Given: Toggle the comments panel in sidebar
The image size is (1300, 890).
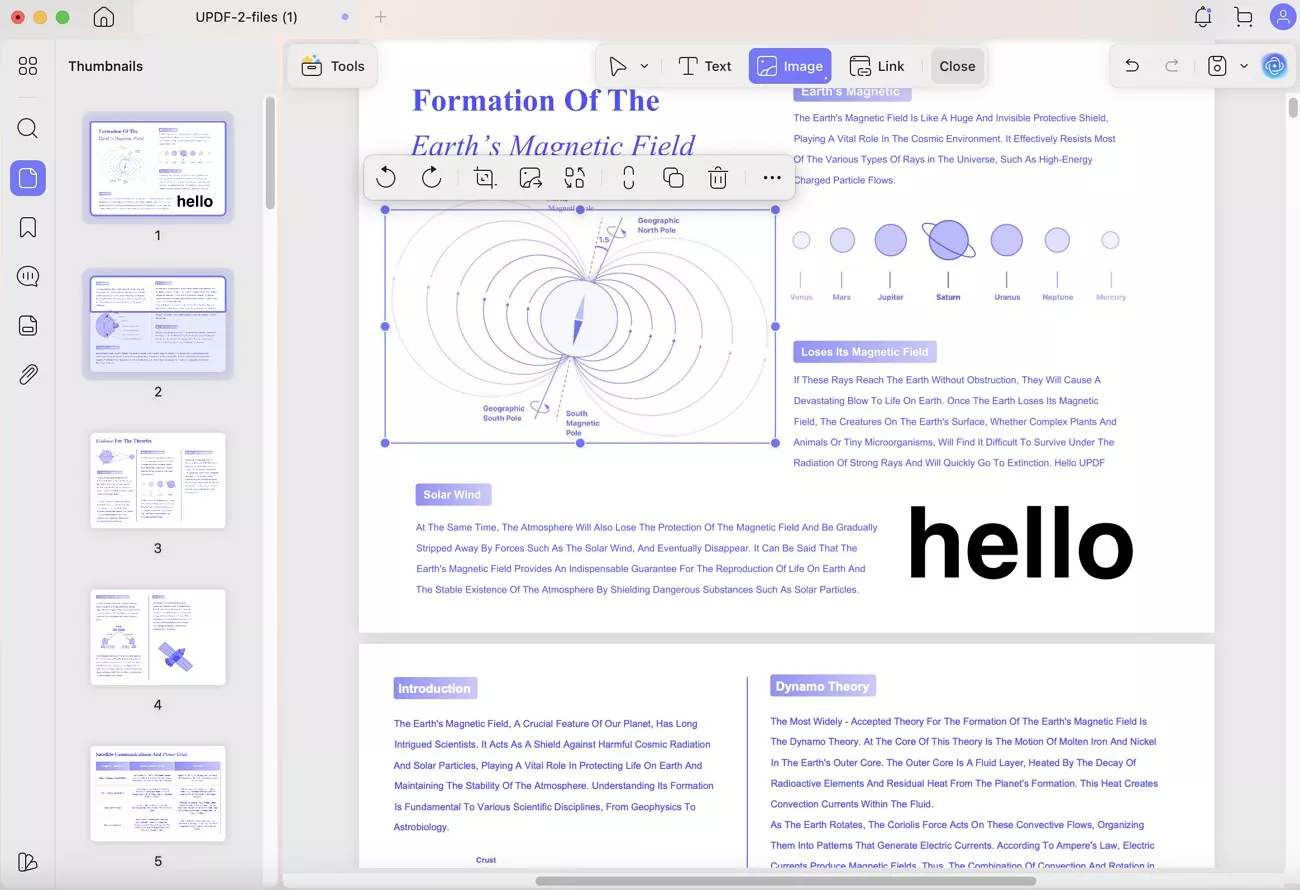Looking at the screenshot, I should coord(28,276).
